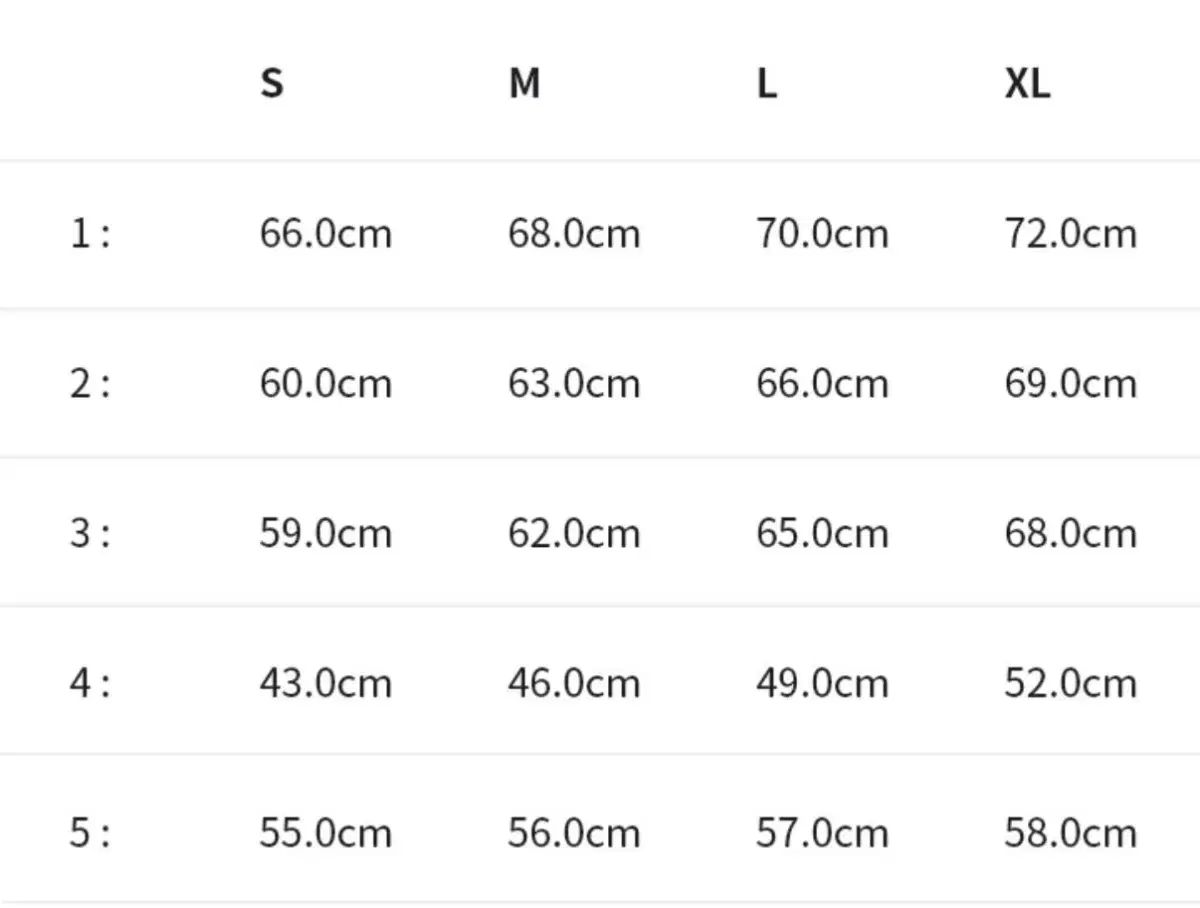Click the L size column header

(x=766, y=84)
